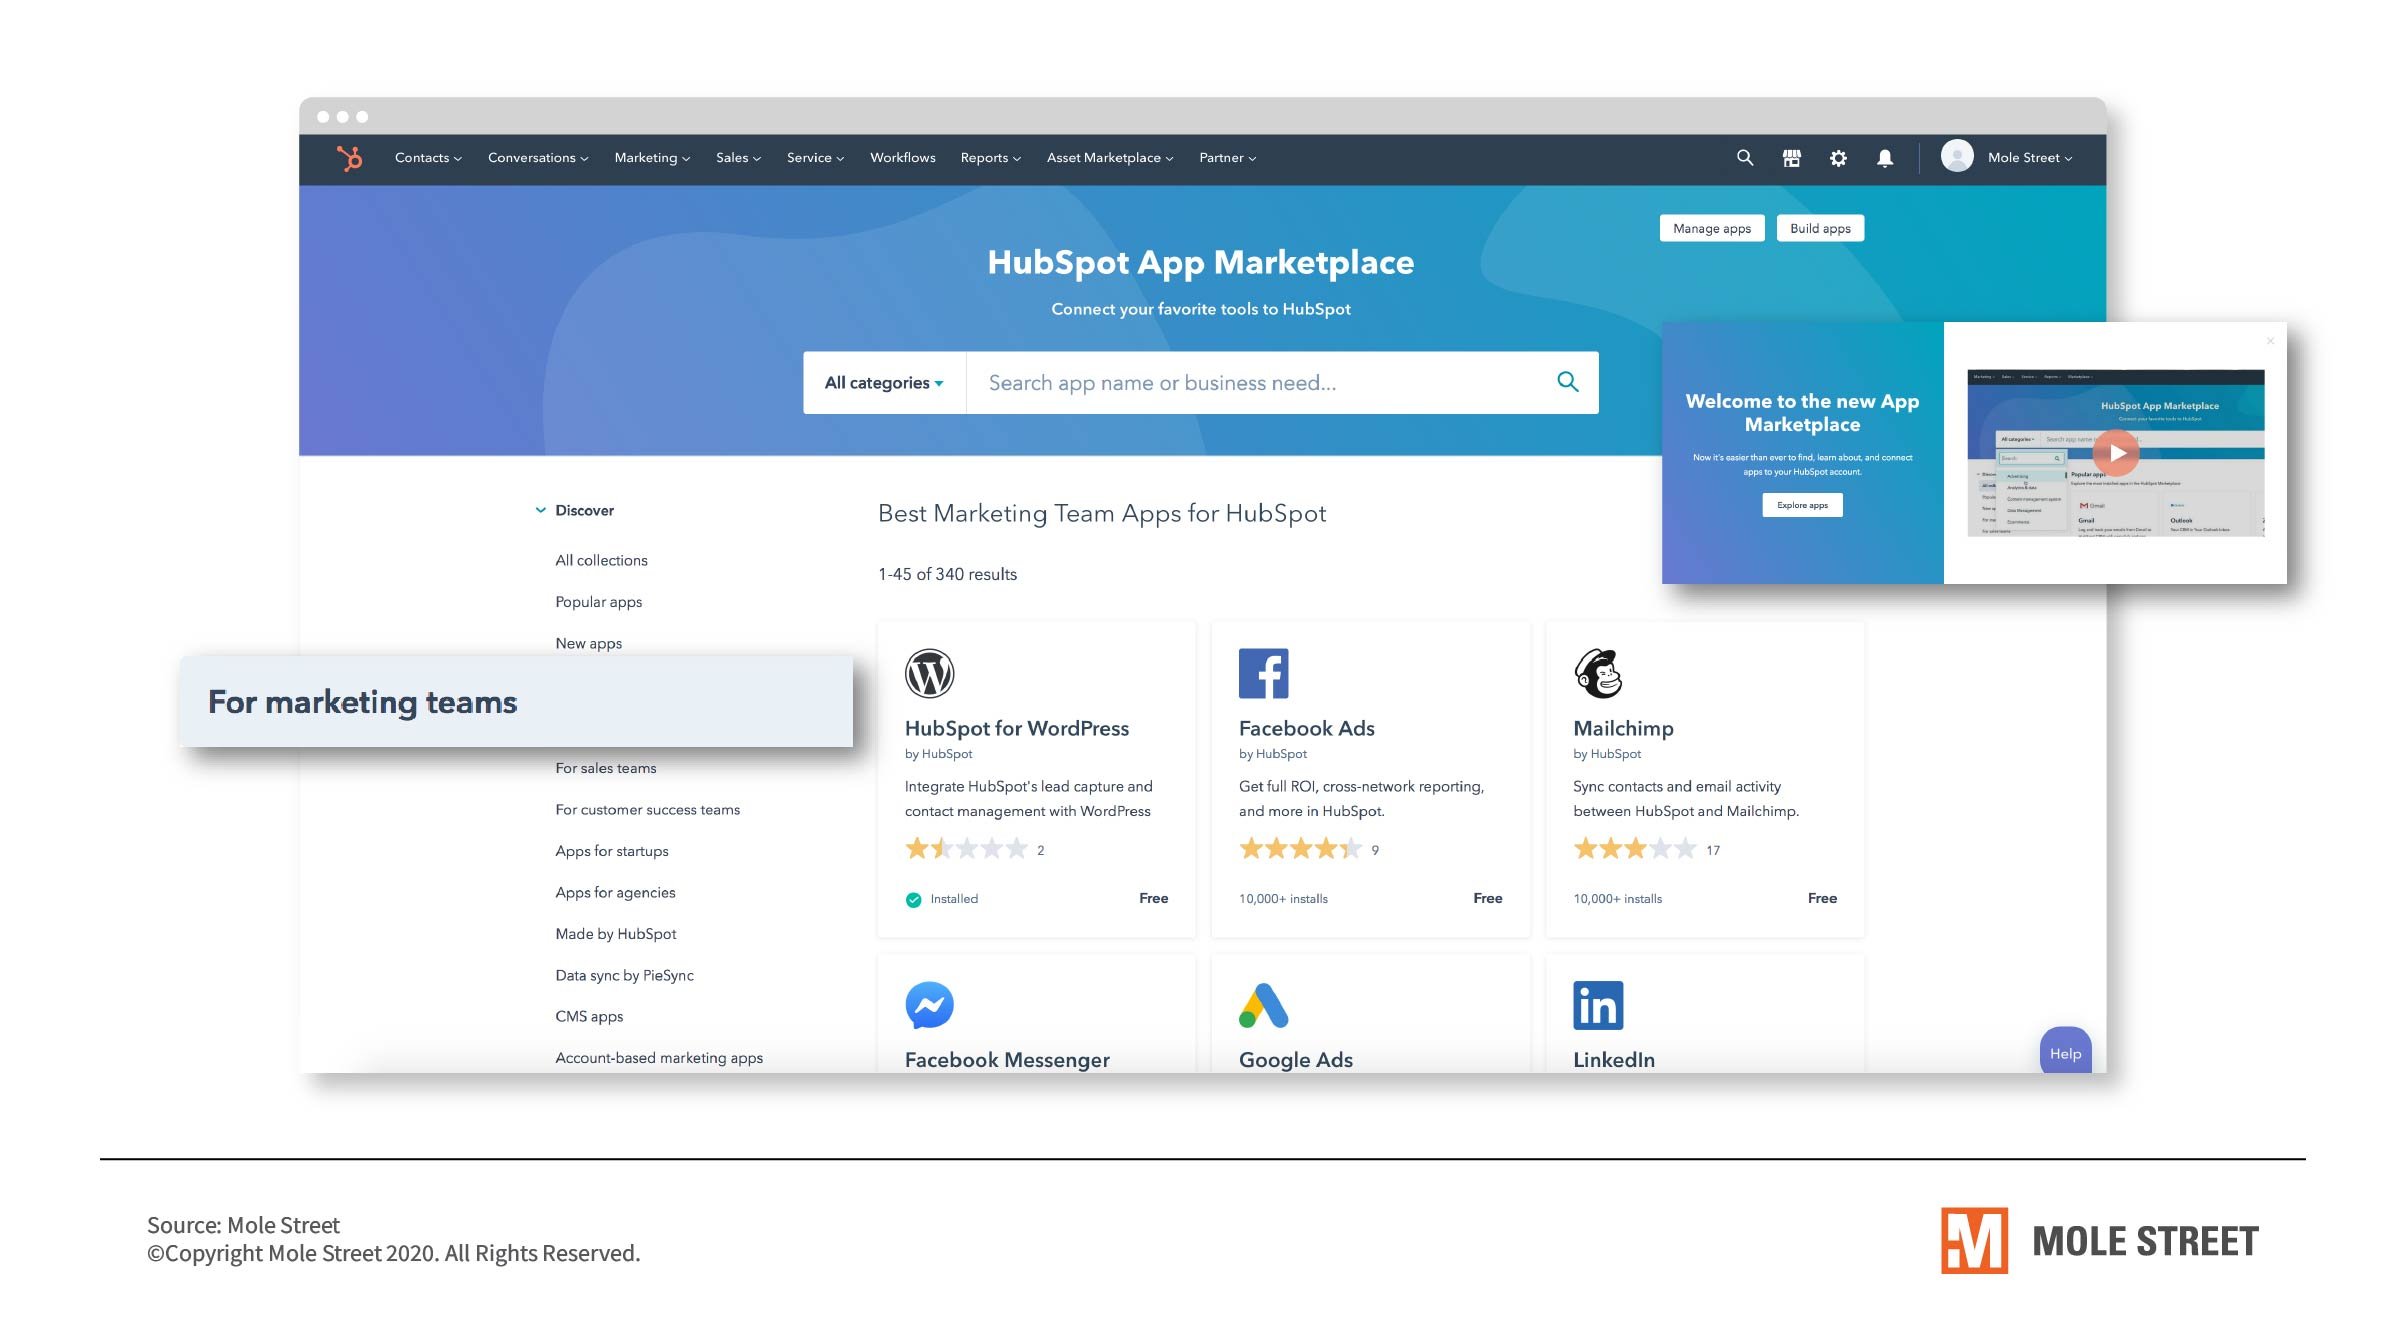The image size is (2400, 1321).
Task: Open the Mole Street account menu
Action: click(2030, 158)
